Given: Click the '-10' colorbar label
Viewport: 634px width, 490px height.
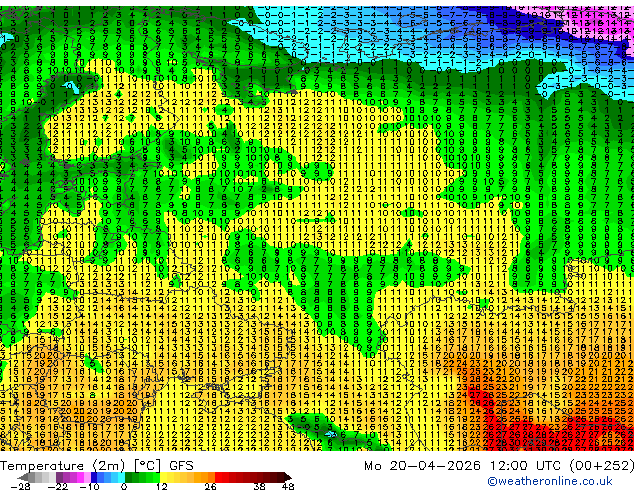Looking at the screenshot, I should tap(89, 486).
